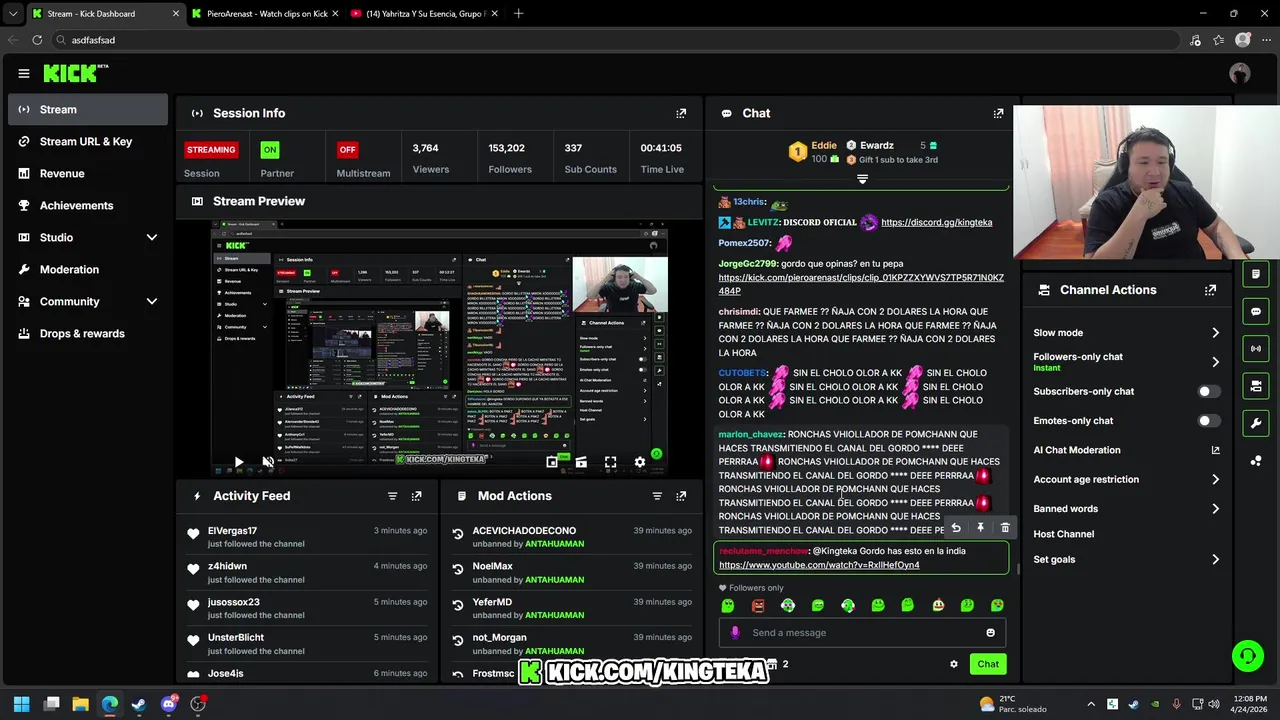Enter fullscreen on stream preview

[610, 462]
